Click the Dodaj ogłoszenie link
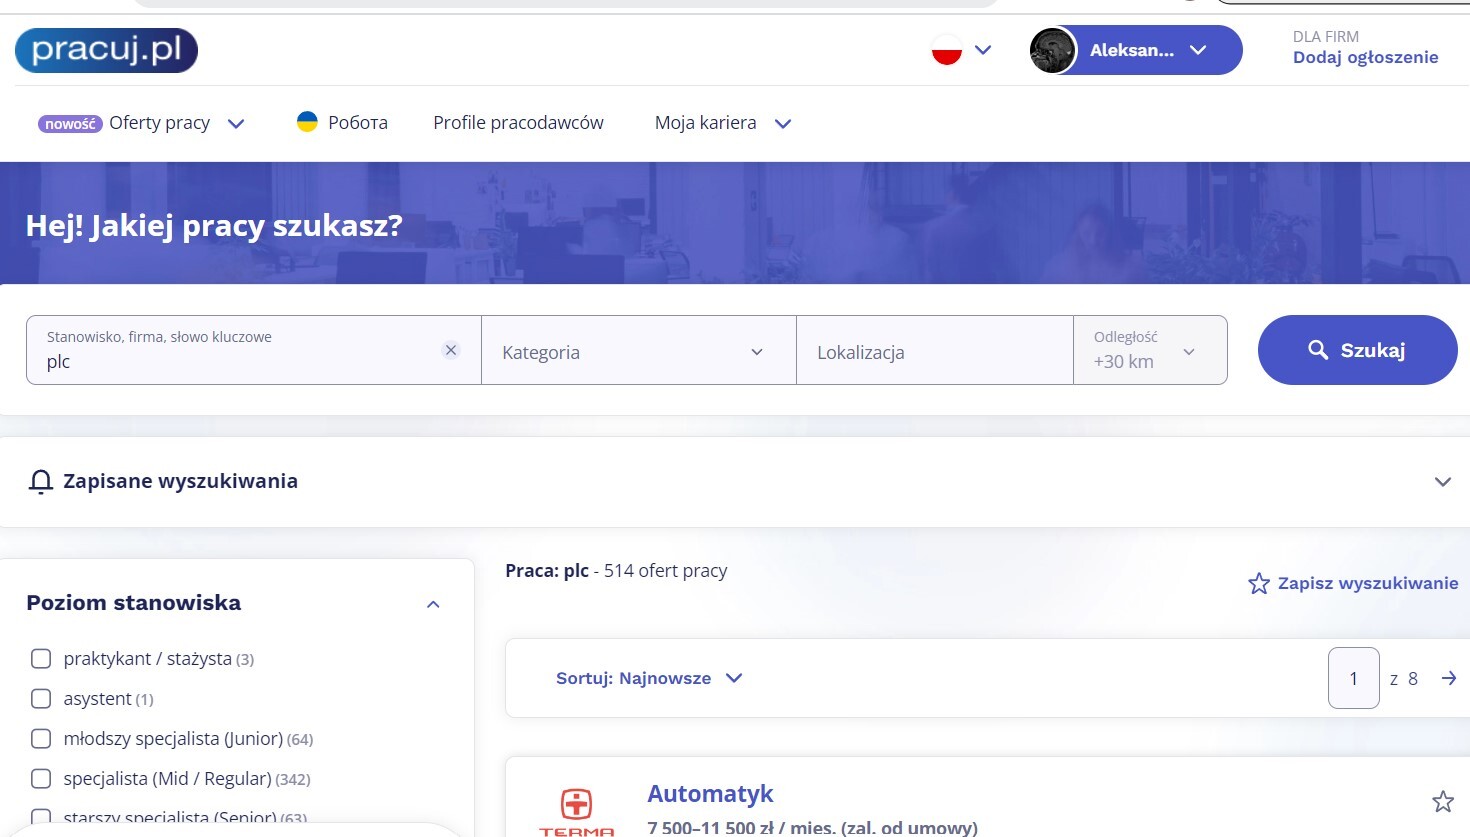 coord(1365,58)
